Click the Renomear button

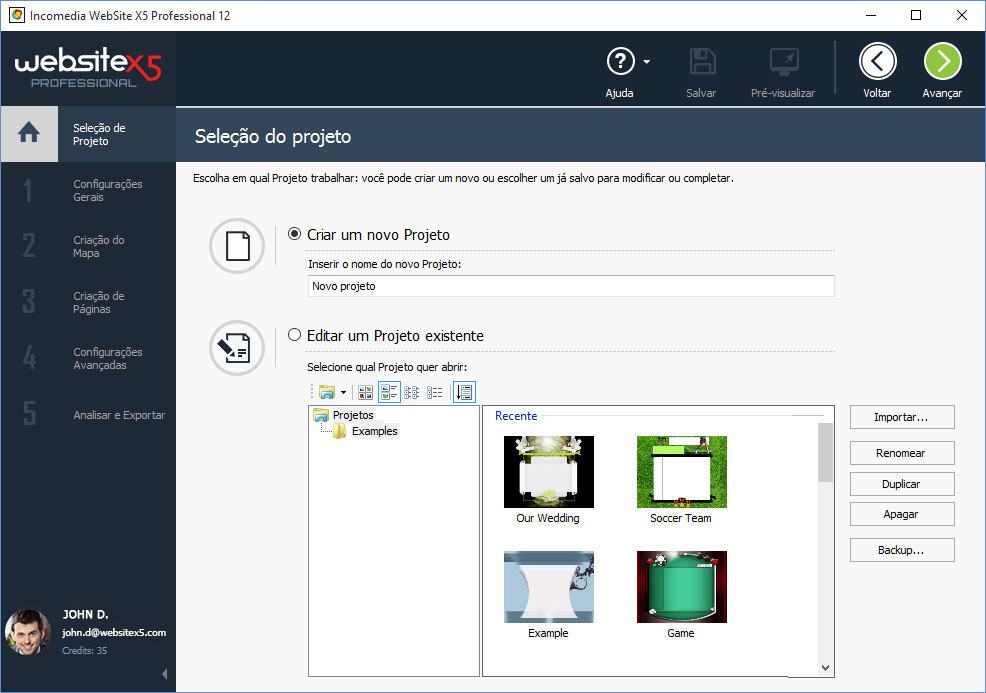tap(902, 453)
